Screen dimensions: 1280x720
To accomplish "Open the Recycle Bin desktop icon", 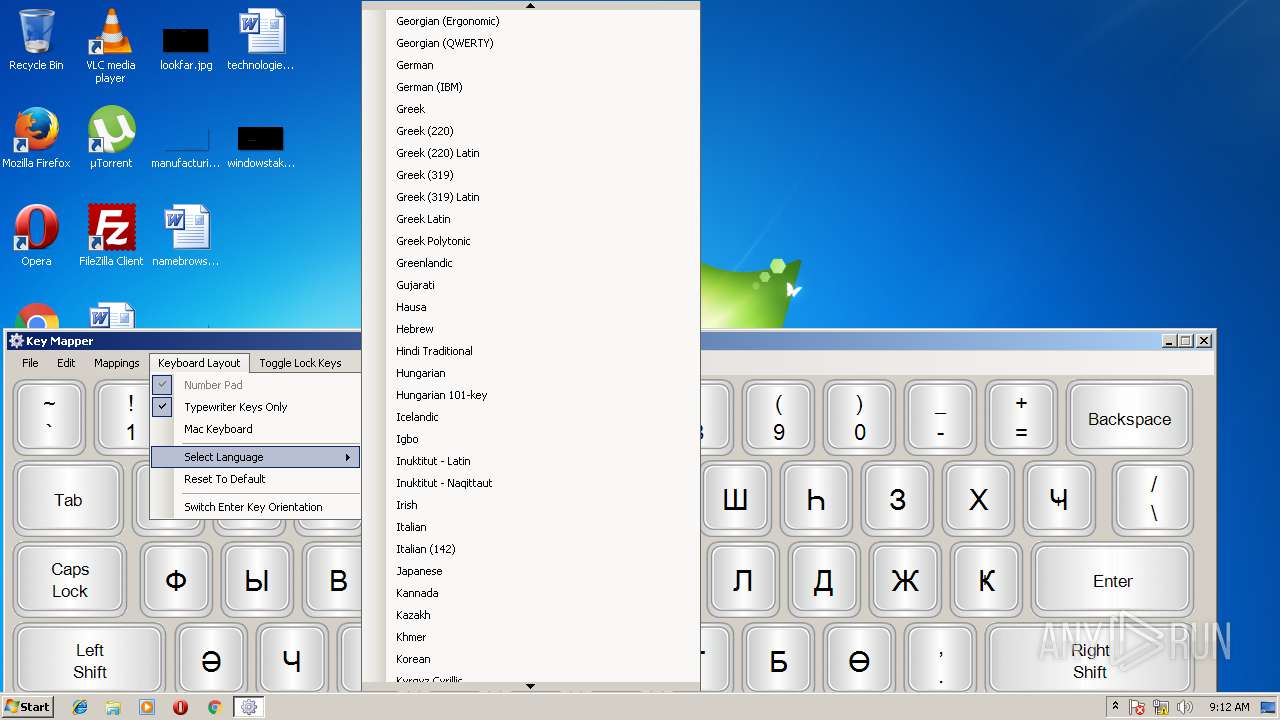I will (36, 40).
